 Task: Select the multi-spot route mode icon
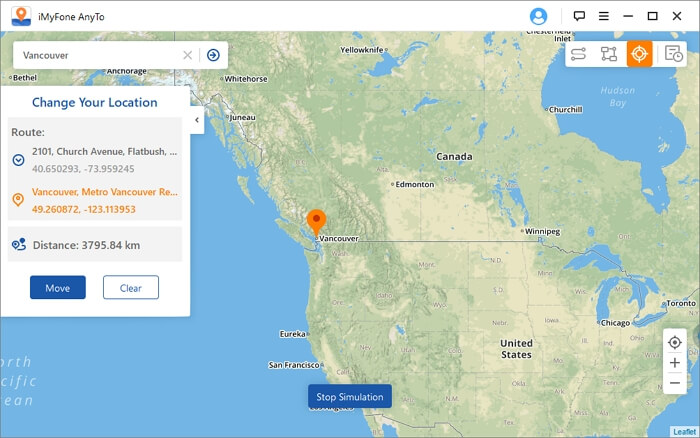(608, 54)
